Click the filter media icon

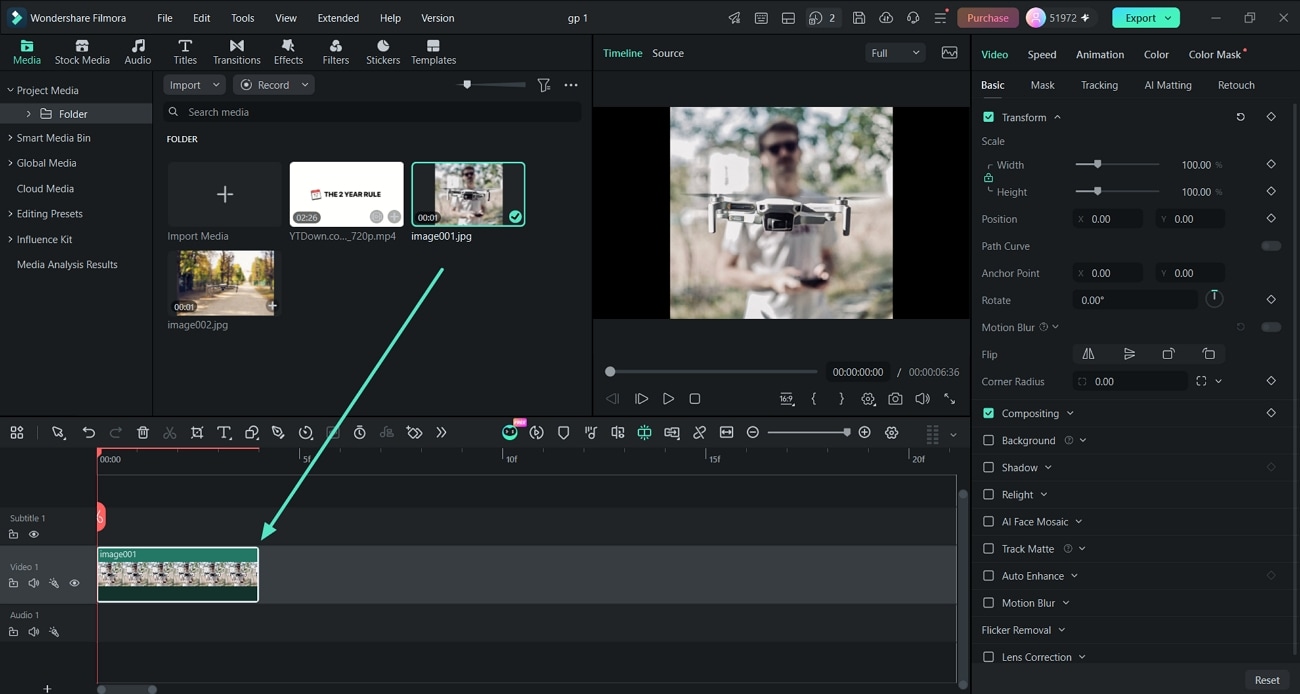pyautogui.click(x=544, y=85)
